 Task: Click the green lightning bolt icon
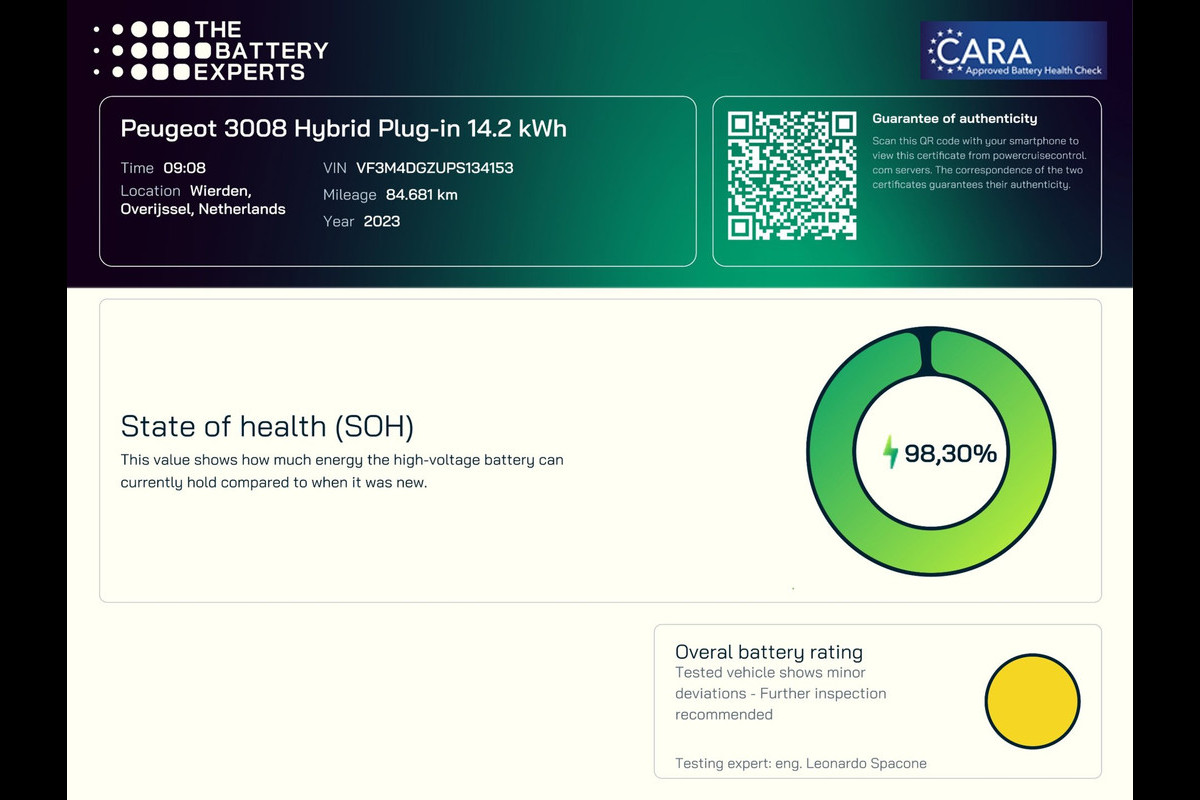tap(890, 452)
